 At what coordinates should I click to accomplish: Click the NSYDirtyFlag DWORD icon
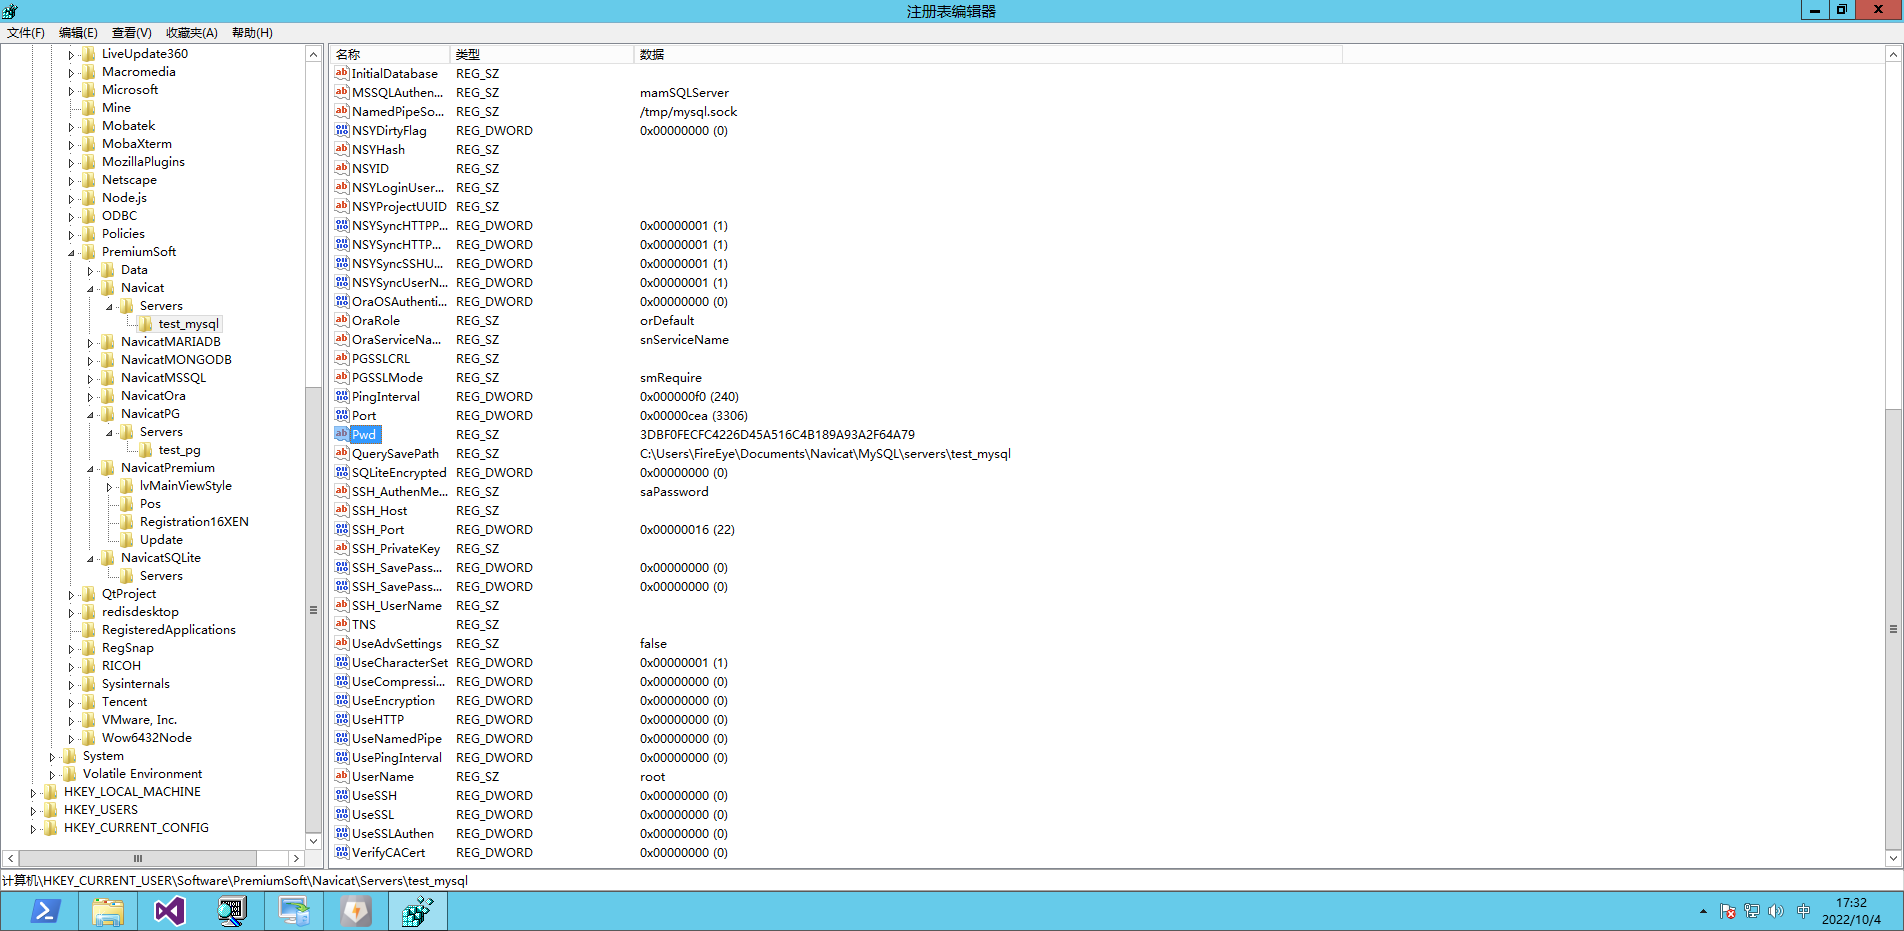coord(342,130)
